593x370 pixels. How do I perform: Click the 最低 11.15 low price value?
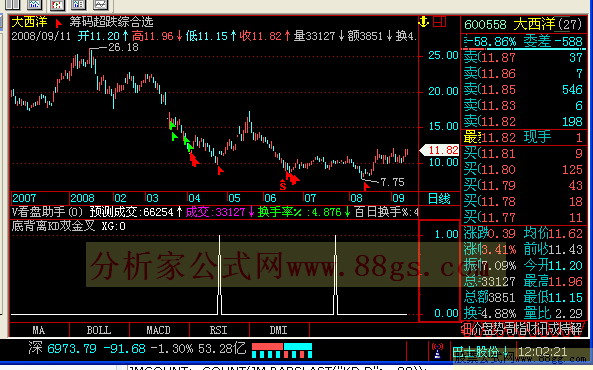click(x=553, y=298)
